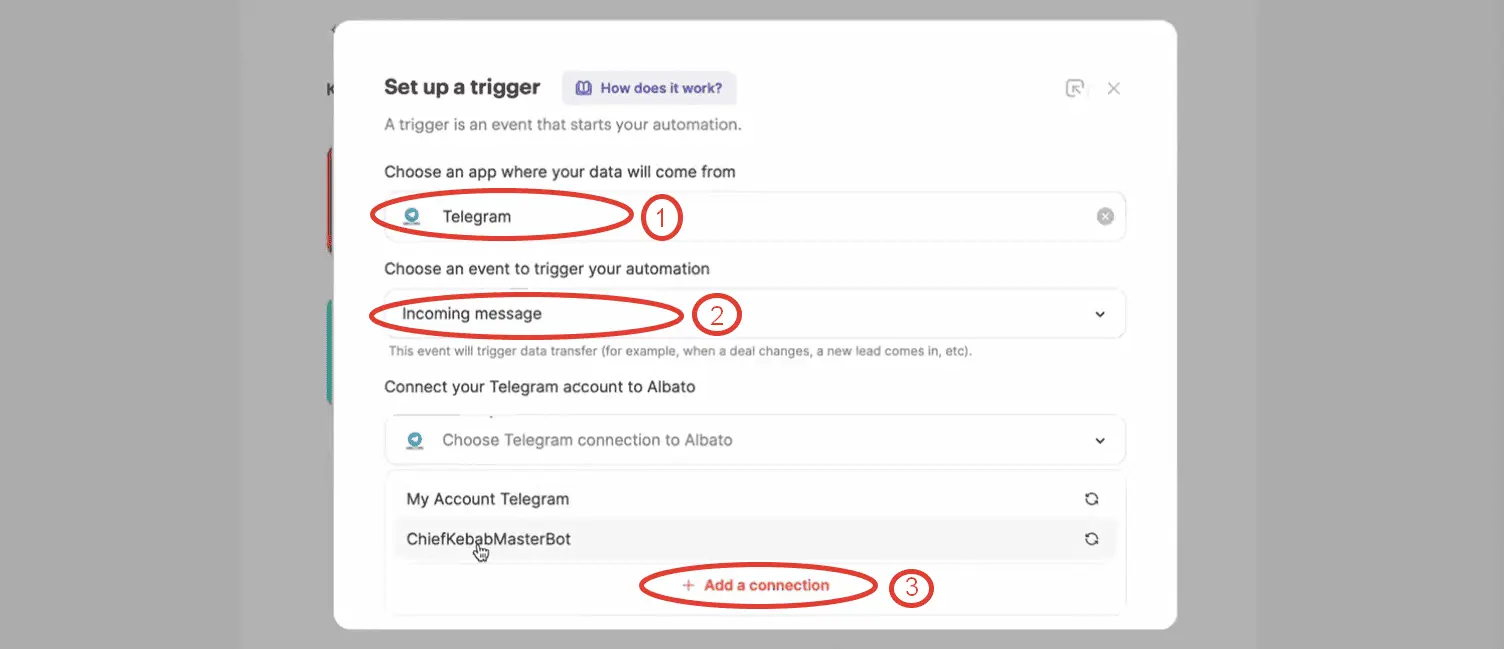Click 'A trigger is an event' description text

point(563,125)
